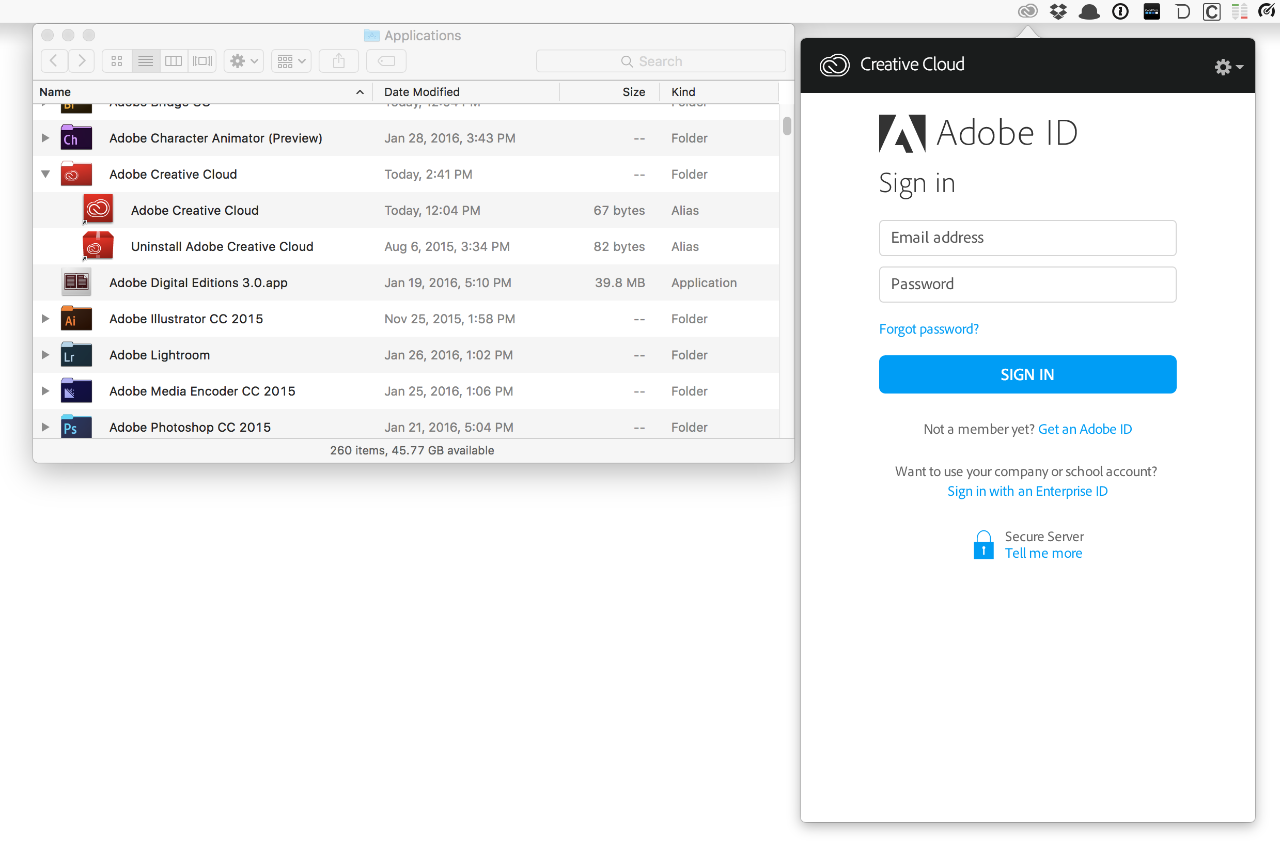Sort by the Kind column header
Viewport: 1280px width, 849px height.
click(x=720, y=92)
